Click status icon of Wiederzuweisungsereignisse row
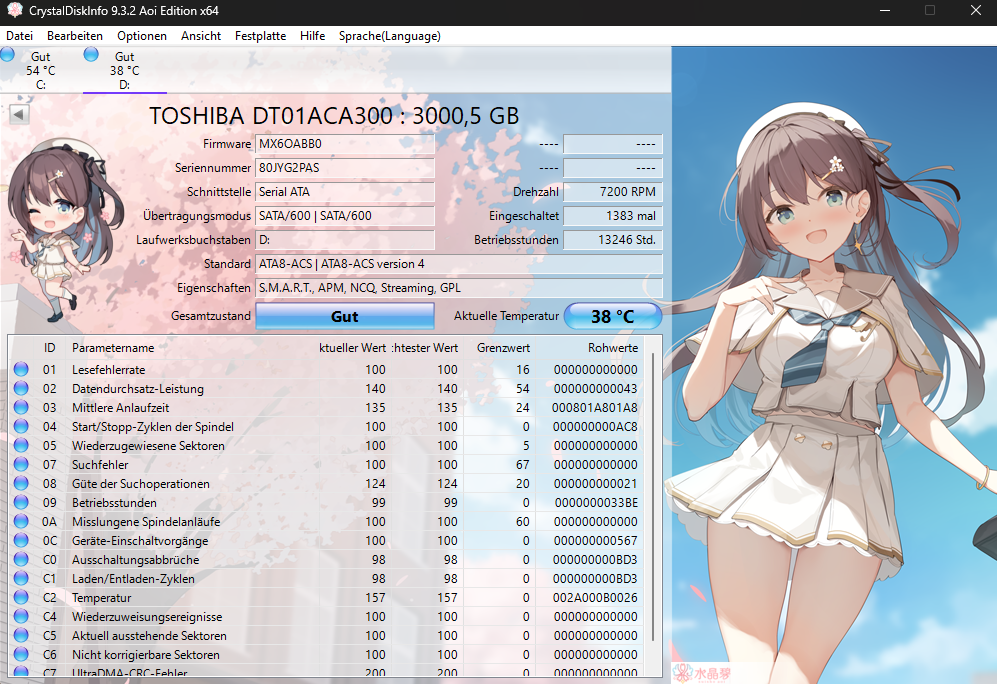The width and height of the screenshot is (997, 684). (21, 617)
